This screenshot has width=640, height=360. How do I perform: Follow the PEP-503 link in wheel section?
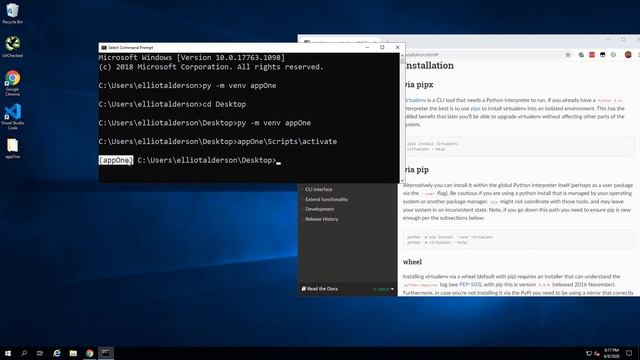pos(470,284)
